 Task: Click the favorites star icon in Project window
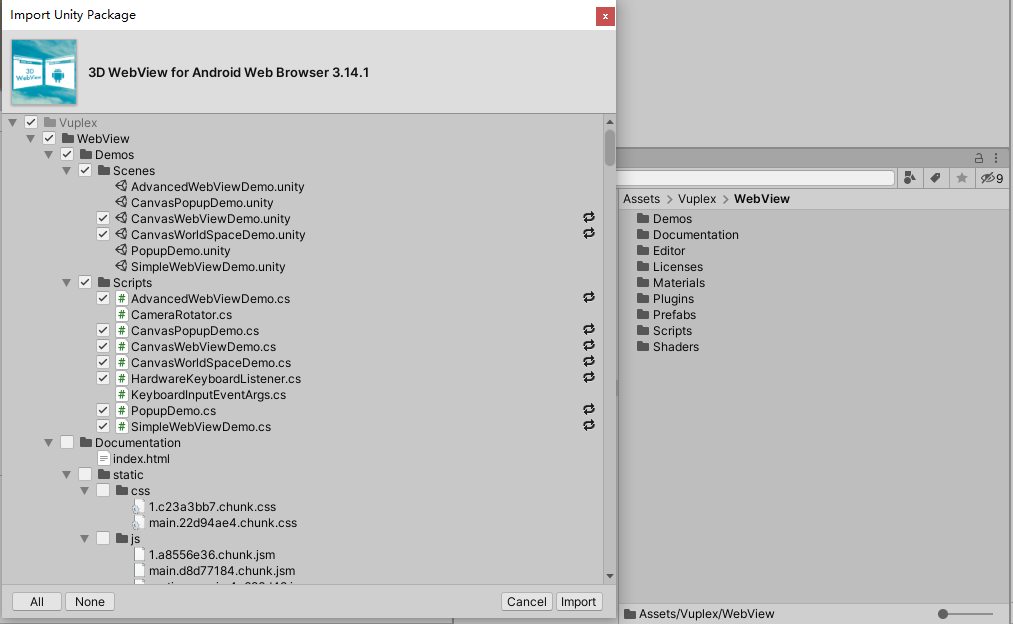coord(961,178)
